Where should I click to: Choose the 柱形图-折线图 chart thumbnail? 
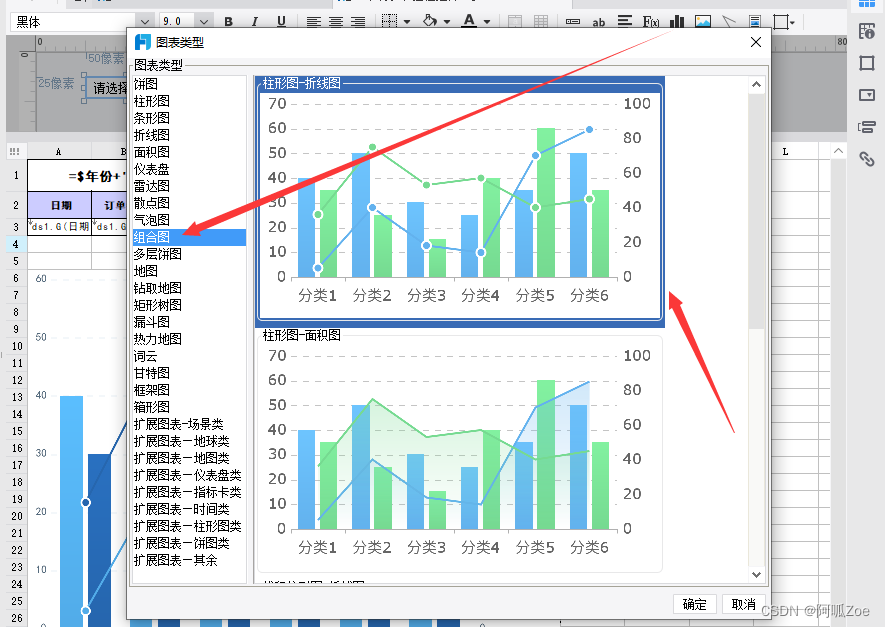(459, 202)
